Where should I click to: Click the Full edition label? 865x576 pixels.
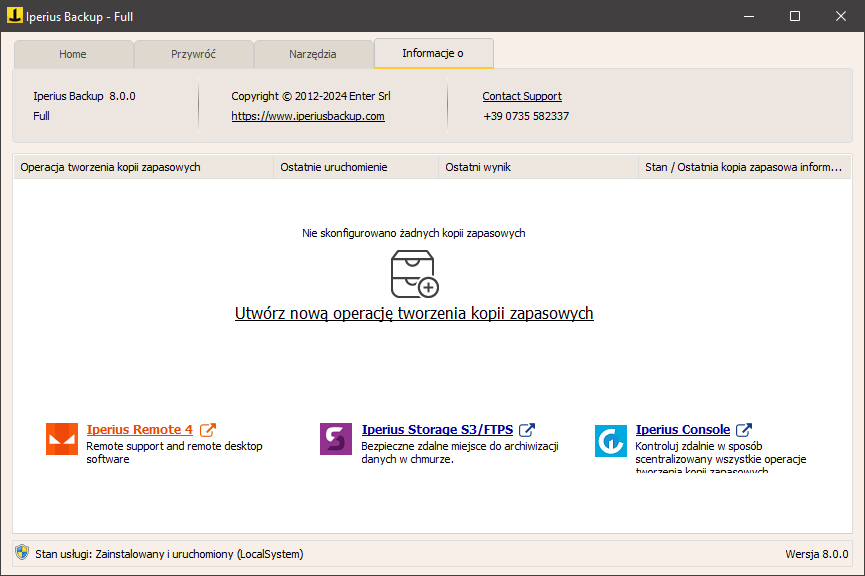point(41,116)
